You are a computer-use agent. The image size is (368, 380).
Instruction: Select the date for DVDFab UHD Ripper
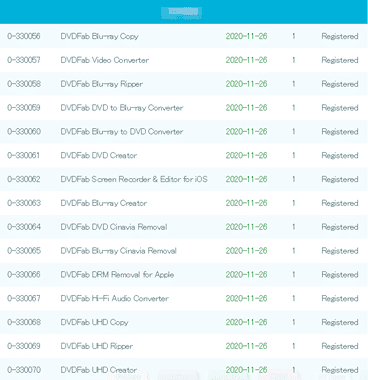(246, 346)
